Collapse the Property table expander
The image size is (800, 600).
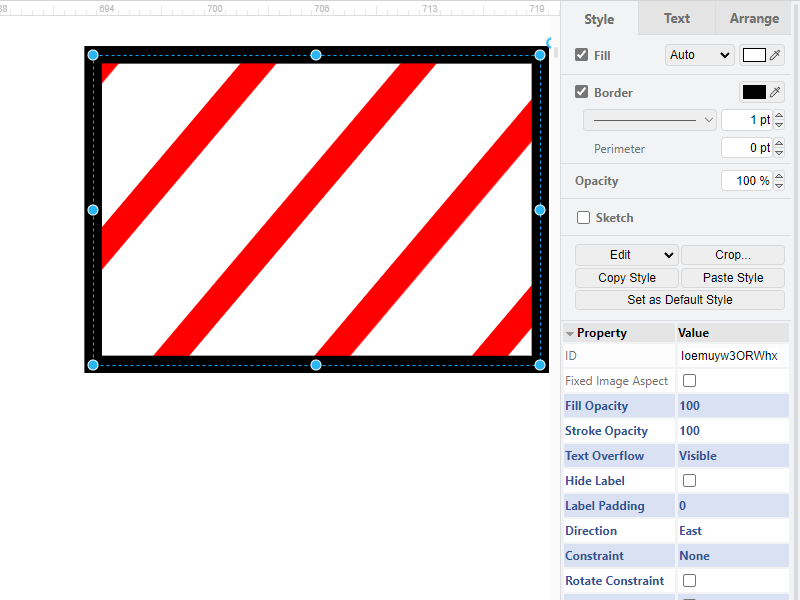coord(569,334)
